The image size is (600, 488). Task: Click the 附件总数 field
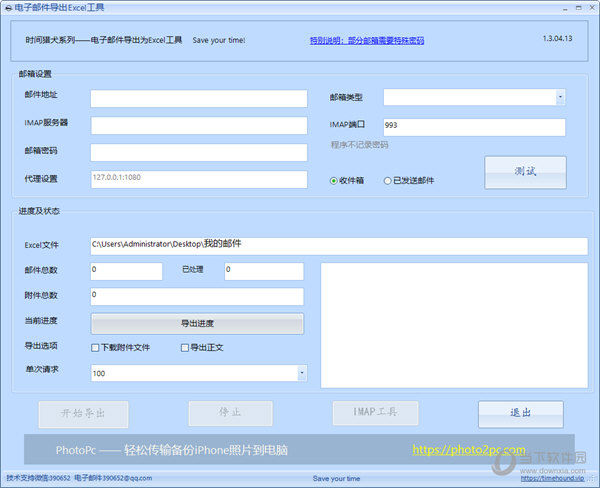click(197, 297)
